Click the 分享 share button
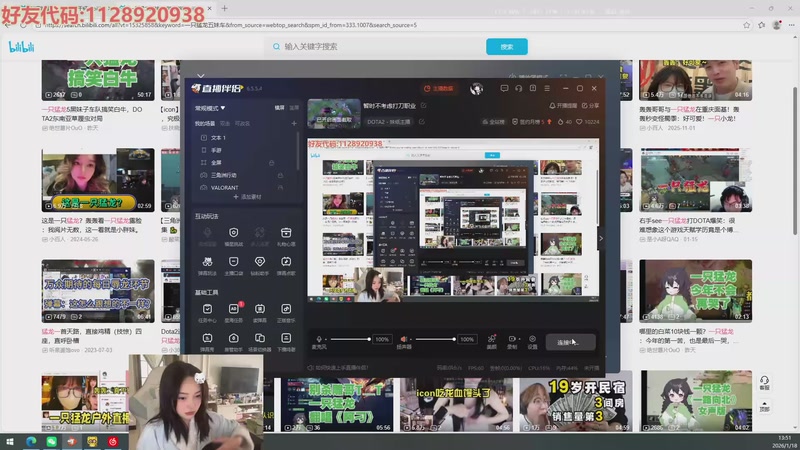This screenshot has height=450, width=800. 591,106
